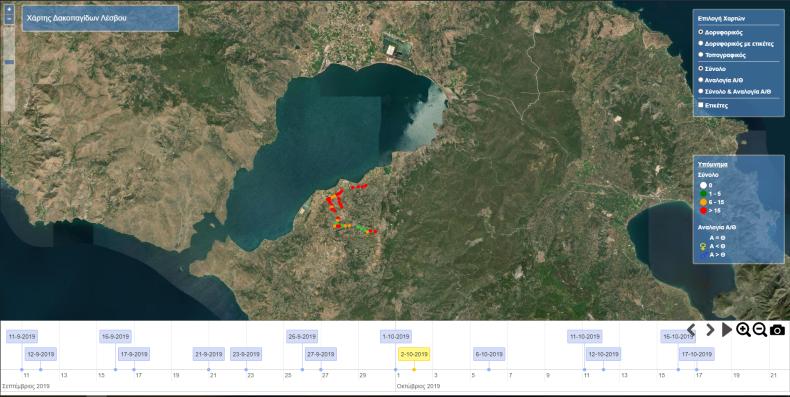Zoom in the timeline with magnifier plus
Image resolution: width=790 pixels, height=397 pixels.
[743, 330]
